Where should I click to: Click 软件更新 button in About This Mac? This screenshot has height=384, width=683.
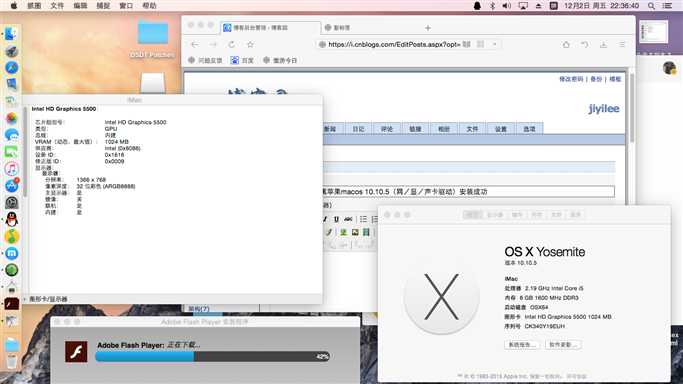[x=563, y=344]
